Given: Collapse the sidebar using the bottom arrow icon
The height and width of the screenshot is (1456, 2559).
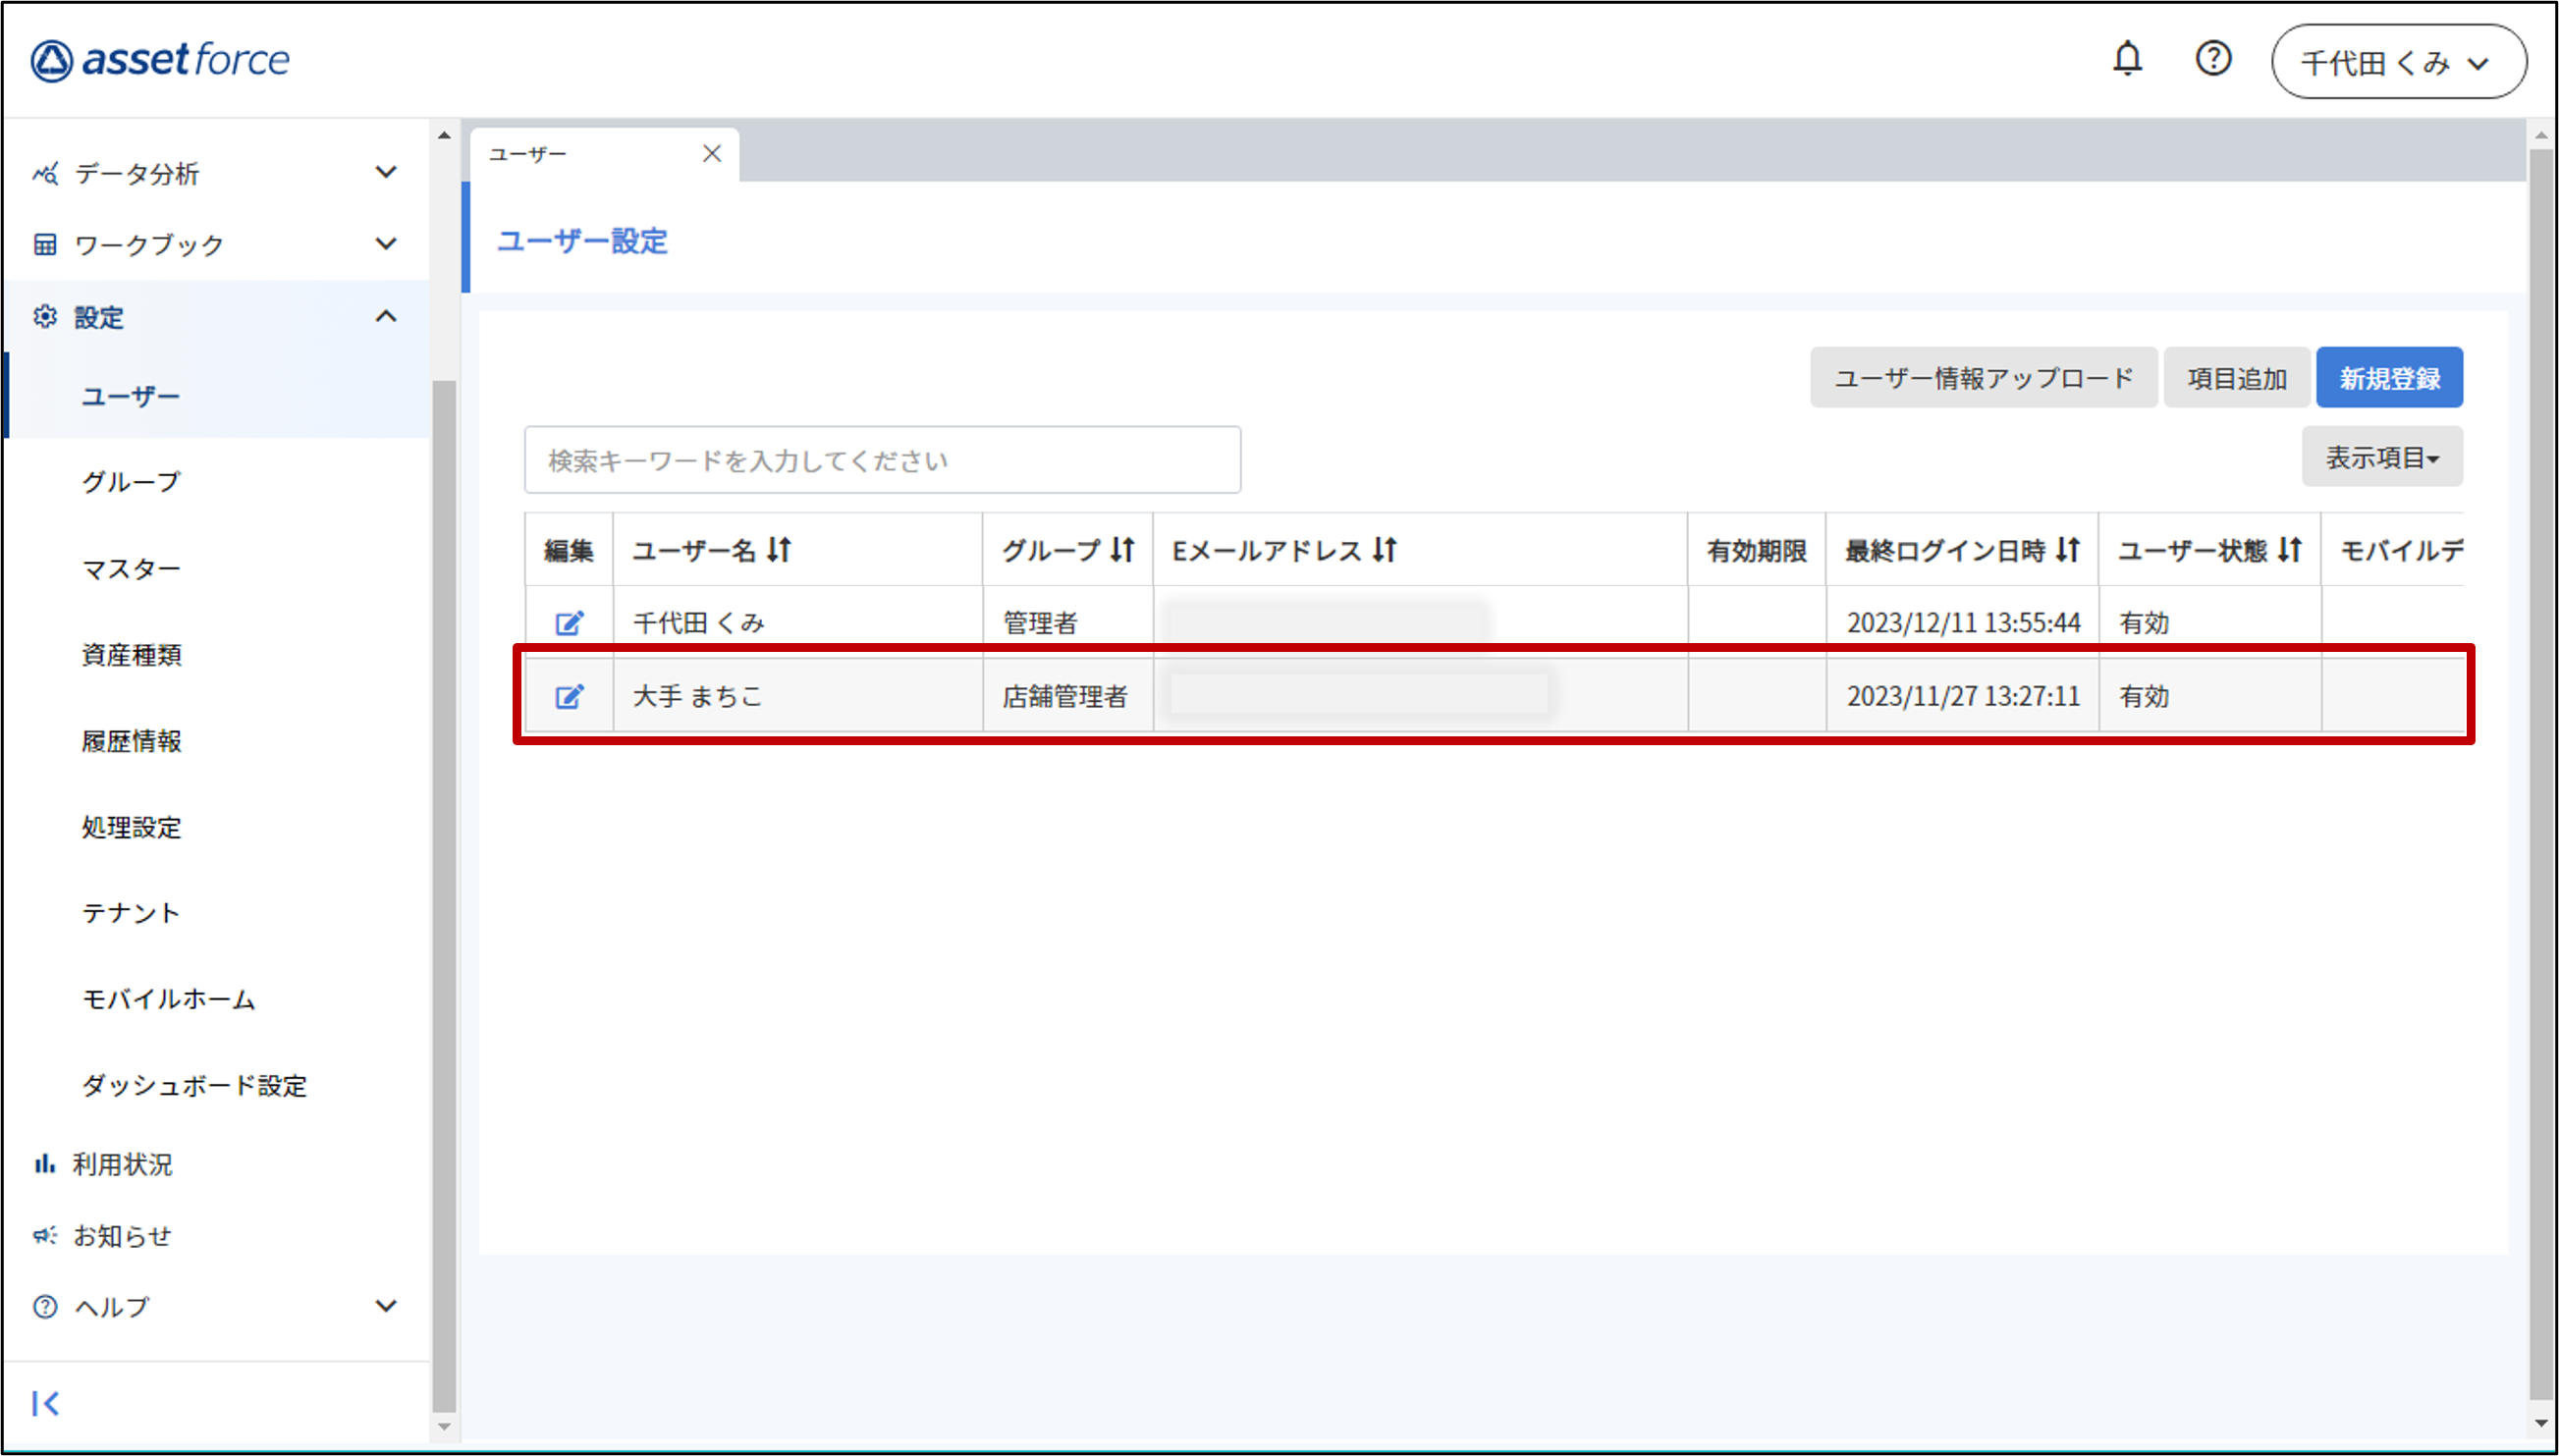Looking at the screenshot, I should tap(46, 1402).
